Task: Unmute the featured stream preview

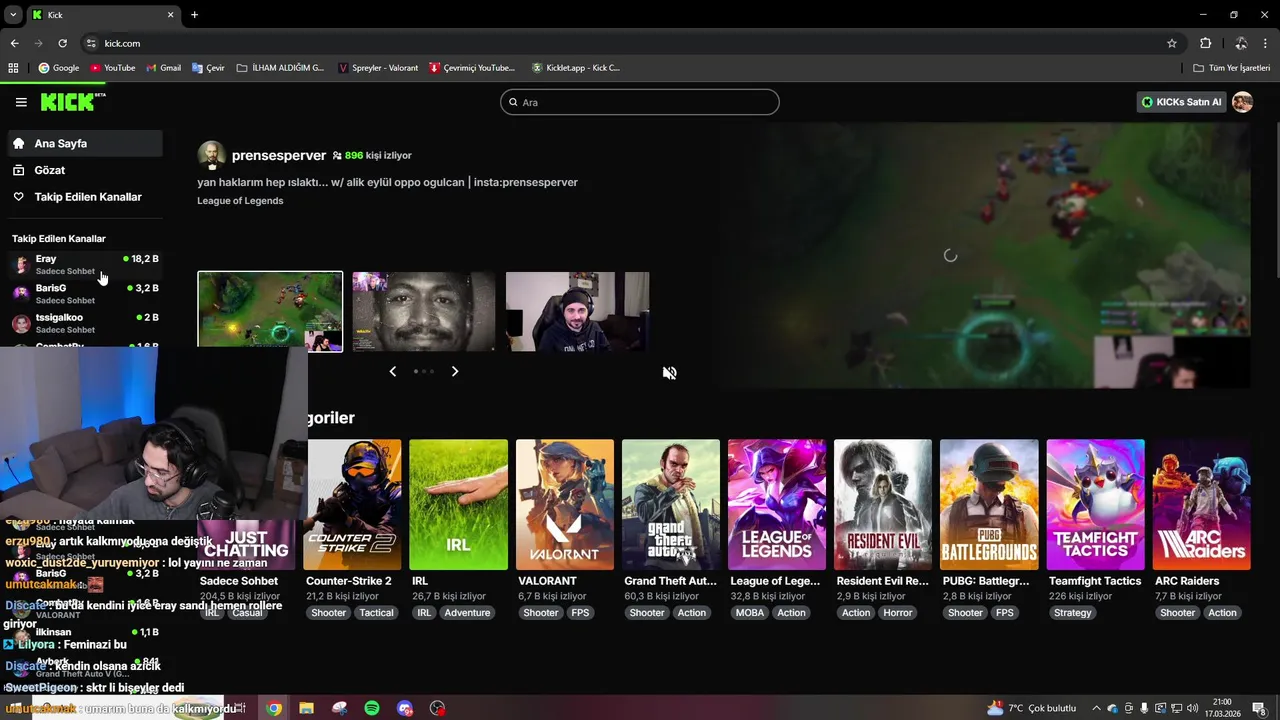Action: 670,373
